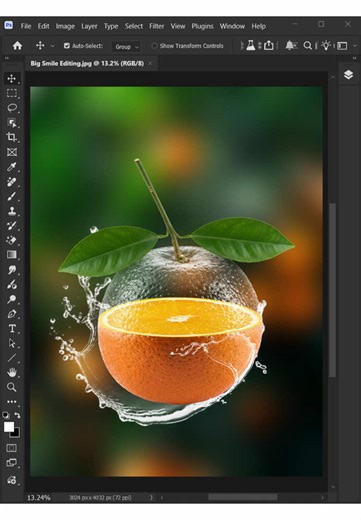Image resolution: width=361 pixels, height=520 pixels.
Task: Enable Show Transform Controls checkbox
Action: click(x=154, y=46)
